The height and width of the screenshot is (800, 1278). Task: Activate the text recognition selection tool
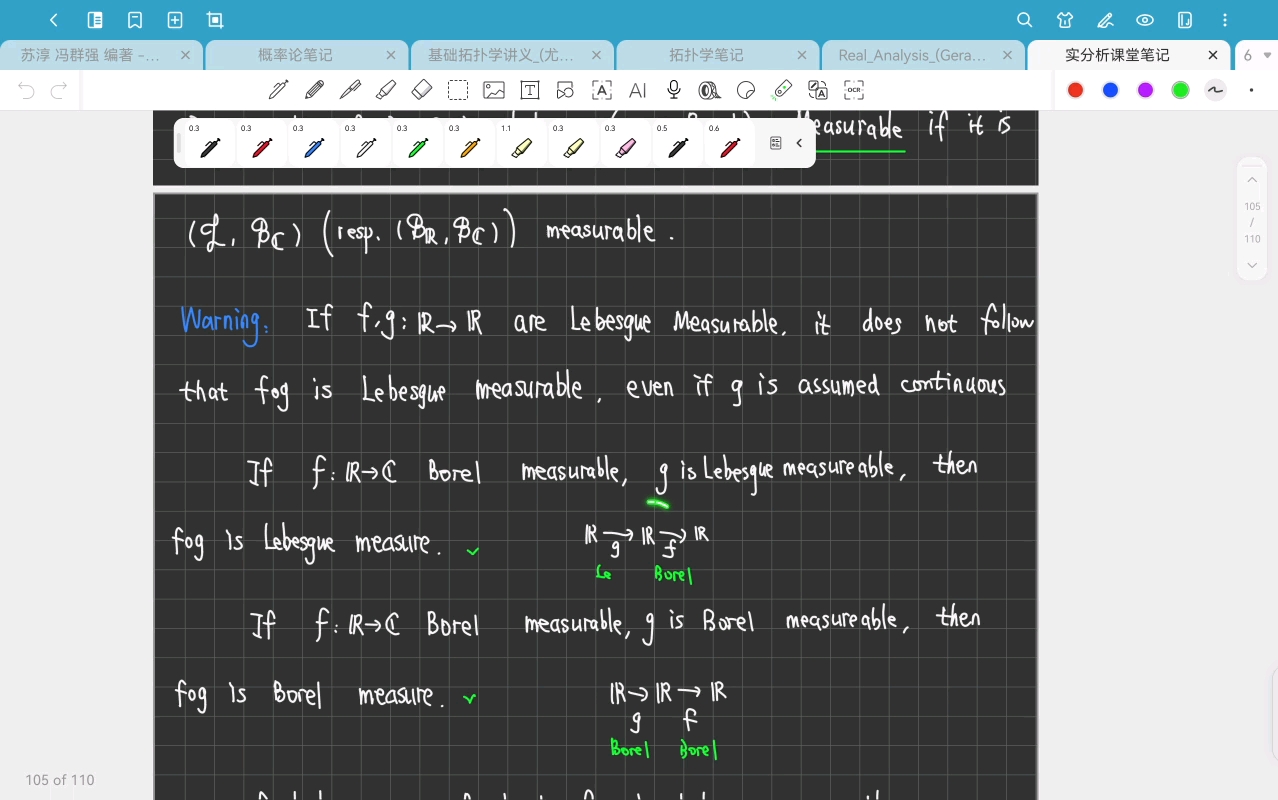tap(602, 90)
